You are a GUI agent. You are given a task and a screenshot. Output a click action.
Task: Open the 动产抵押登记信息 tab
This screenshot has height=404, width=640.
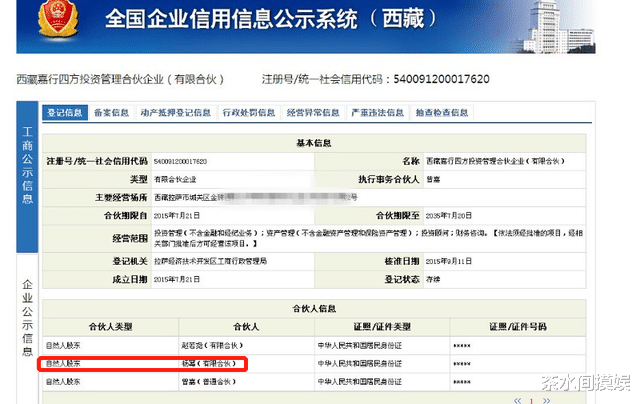pyautogui.click(x=176, y=113)
